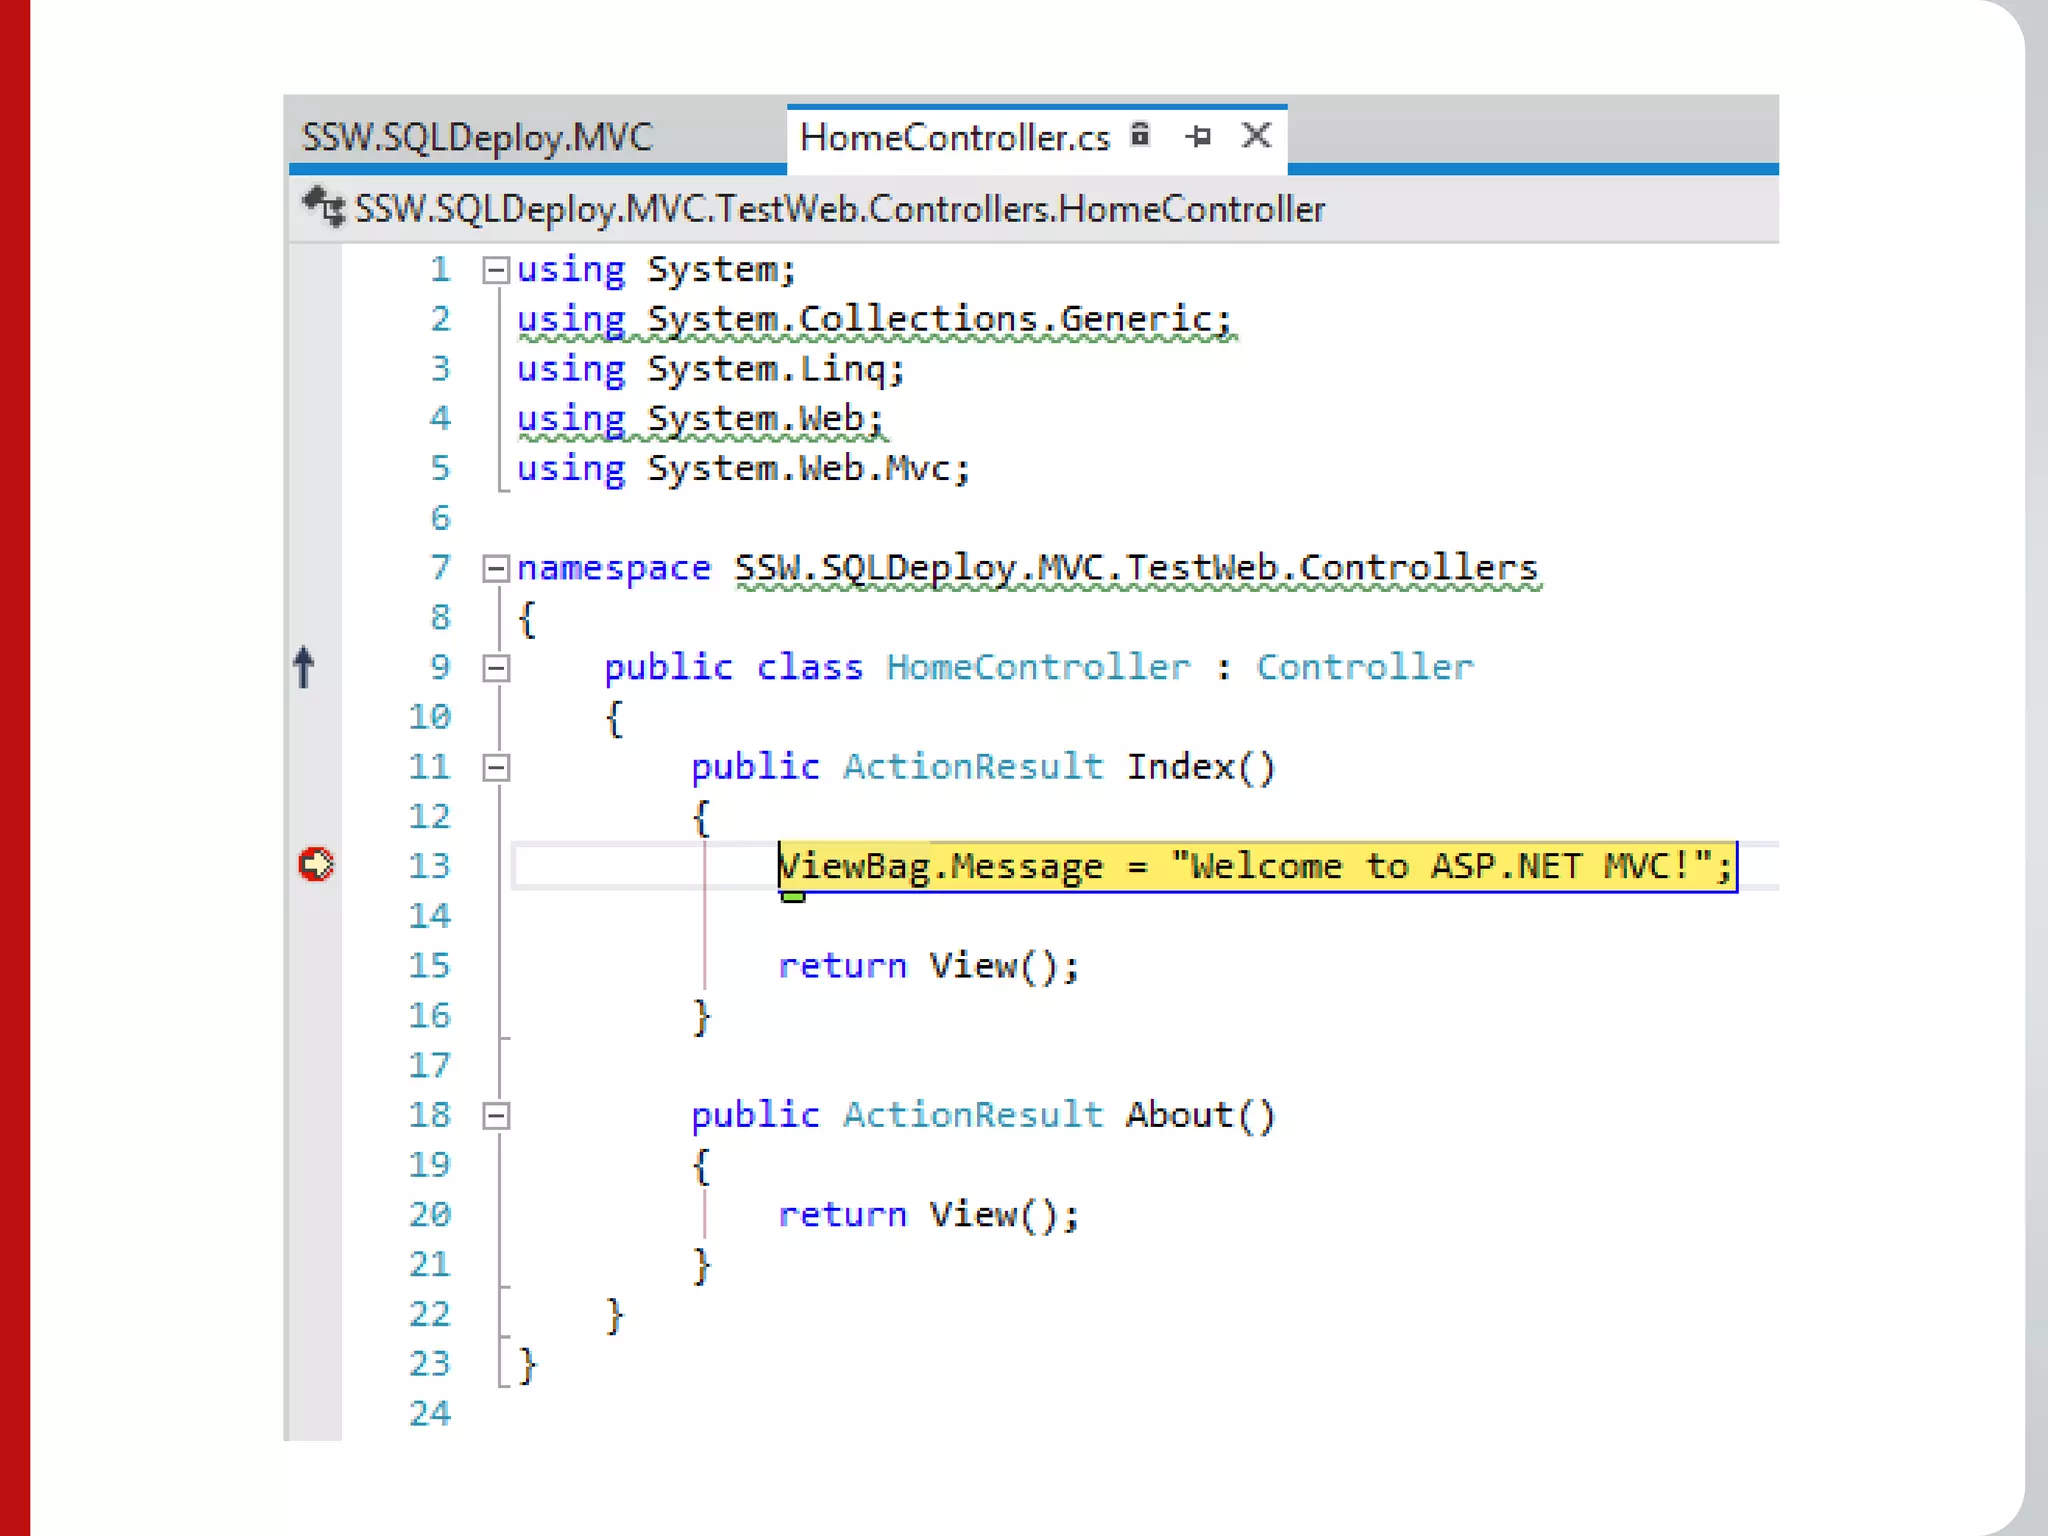Screen dimensions: 2048x1536
Task: Click the lock icon on HomeController.cs tab
Action: [x=1140, y=134]
